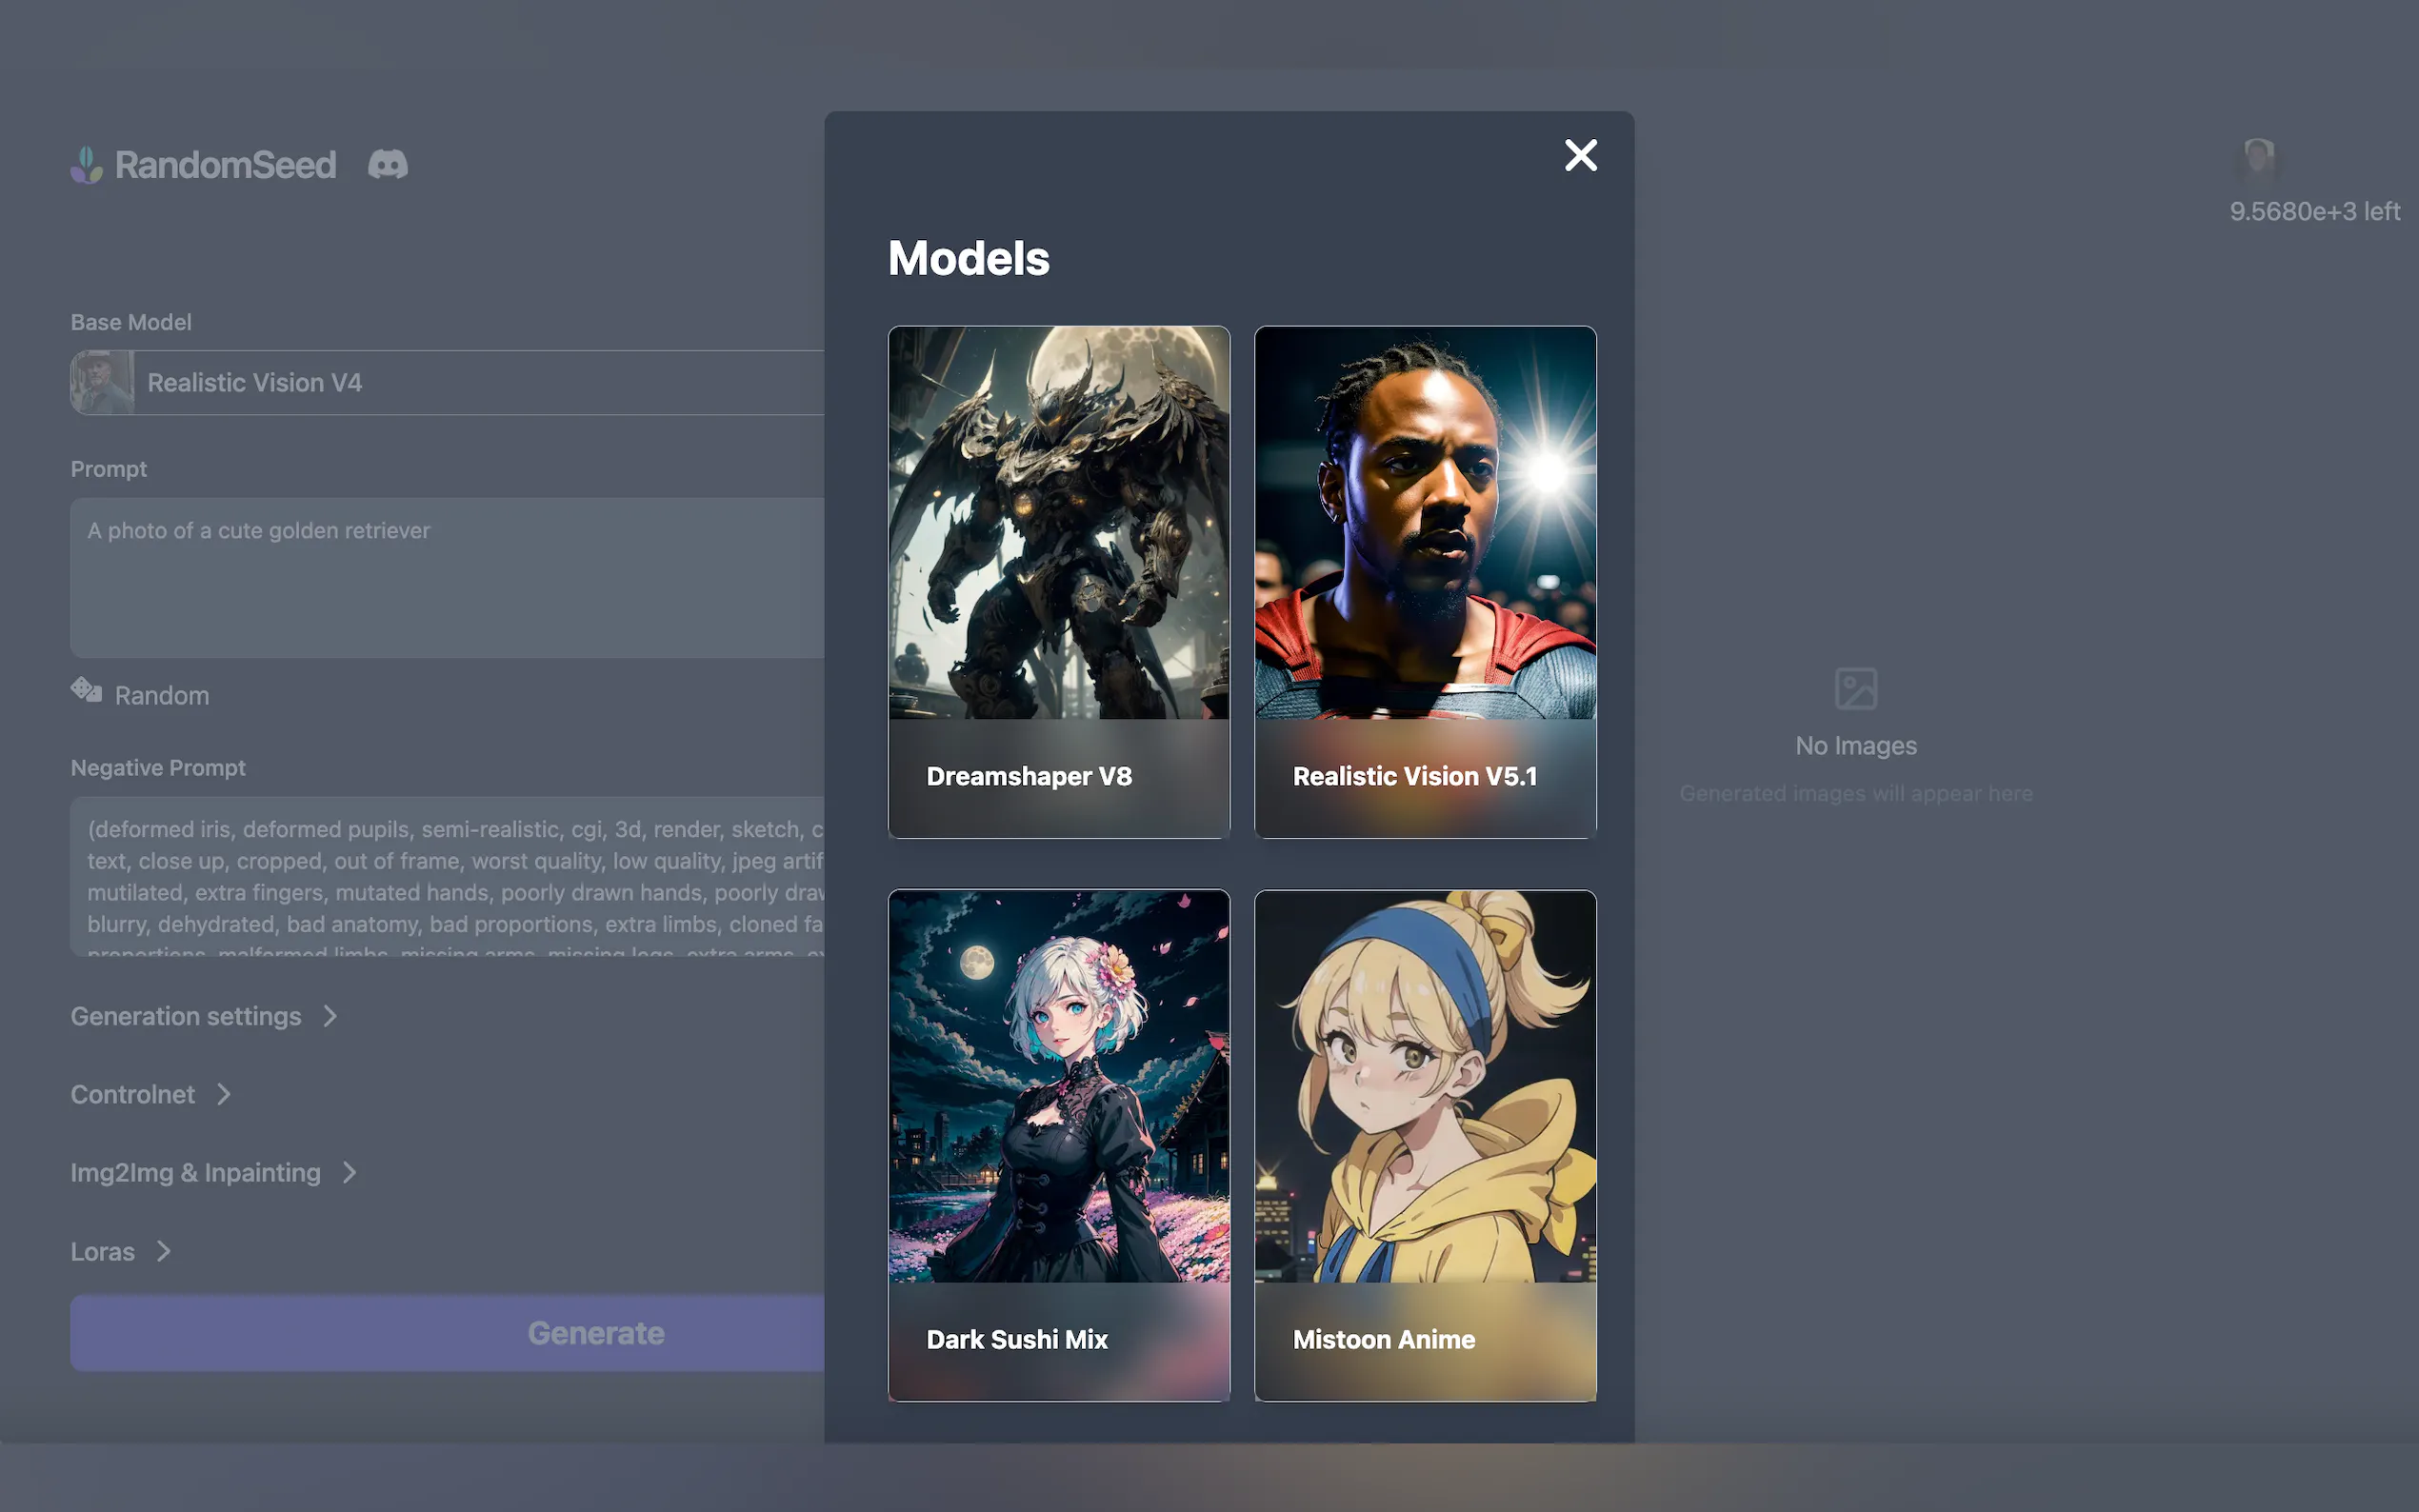Open the Discord icon next to RandomSeed
Viewport: 2419px width, 1512px height.
point(386,164)
